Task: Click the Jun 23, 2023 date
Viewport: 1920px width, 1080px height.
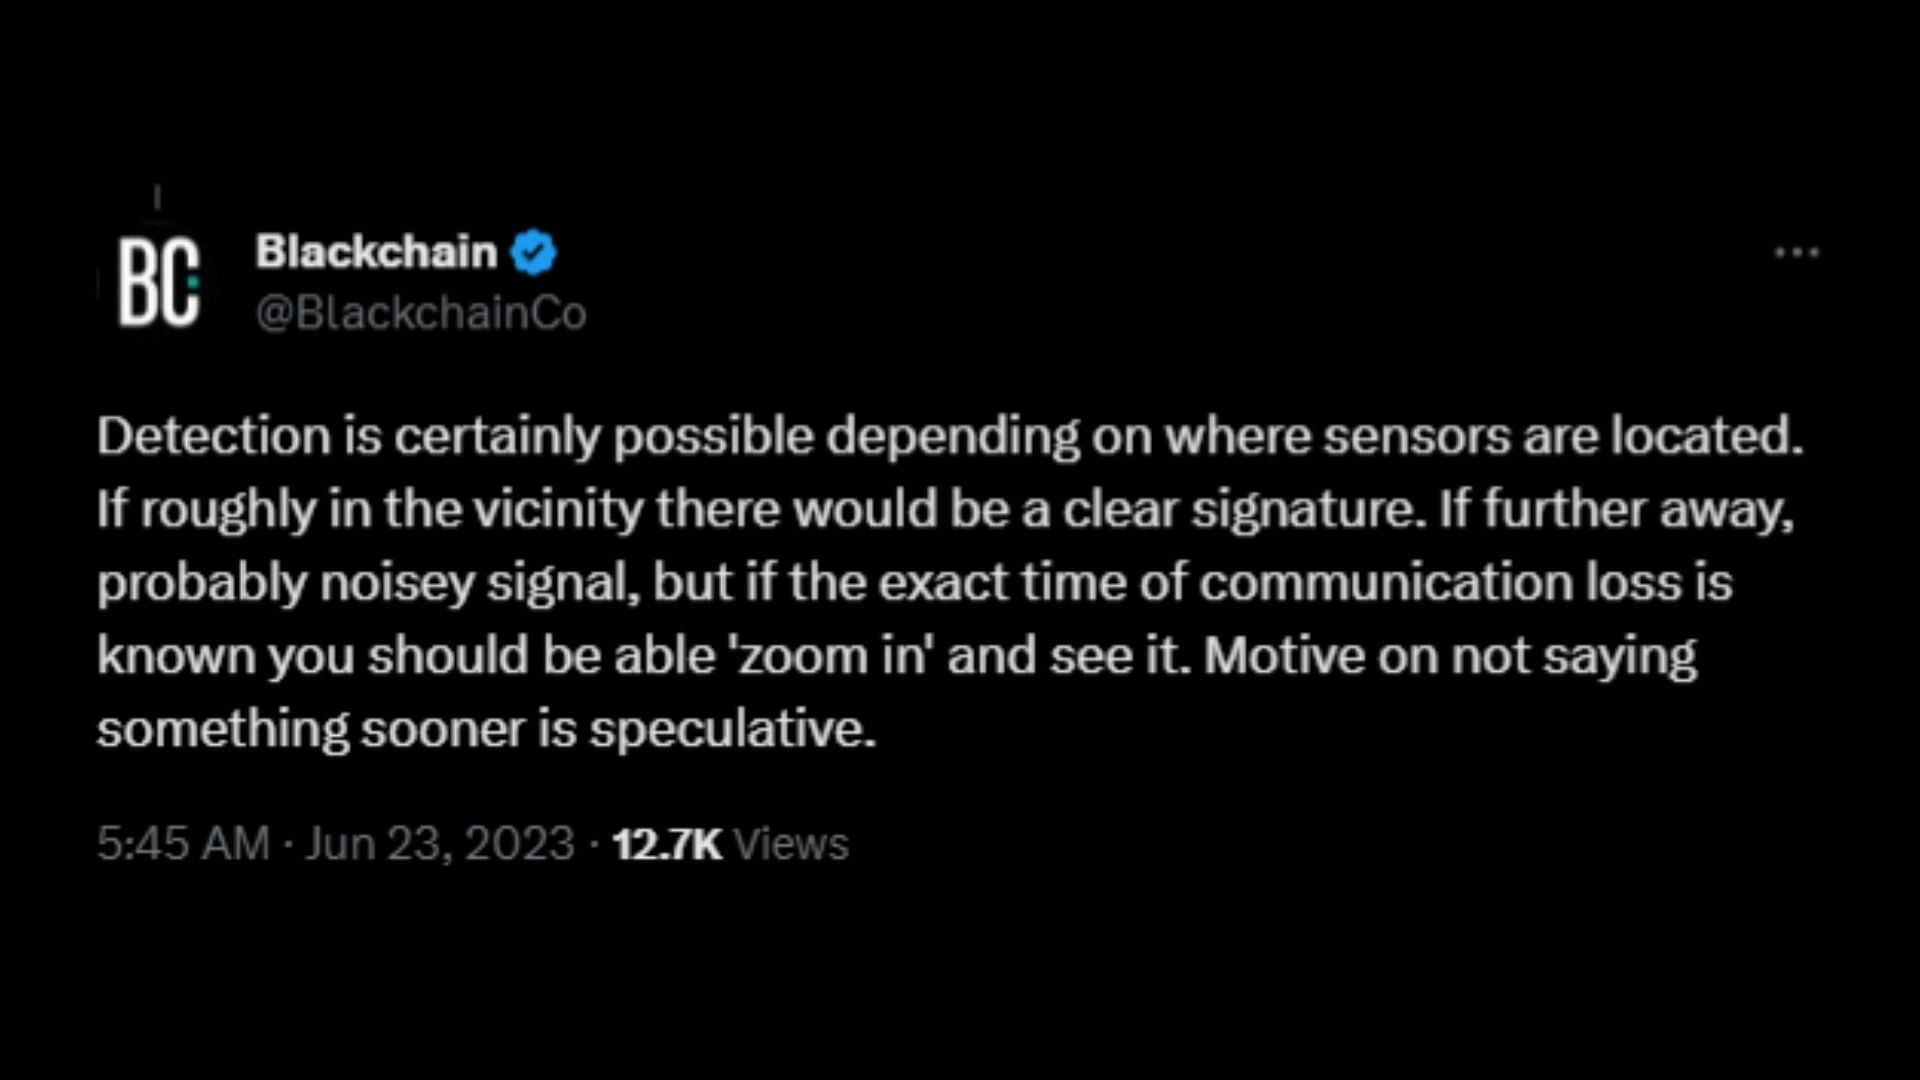Action: [440, 843]
